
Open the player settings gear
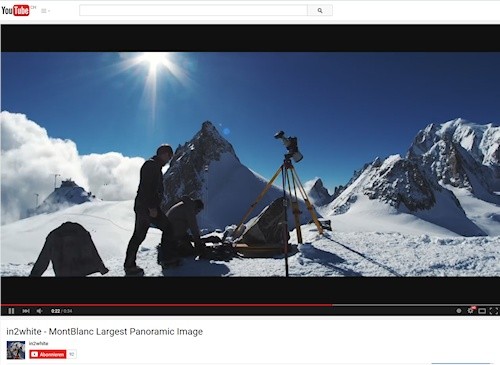pyautogui.click(x=471, y=310)
